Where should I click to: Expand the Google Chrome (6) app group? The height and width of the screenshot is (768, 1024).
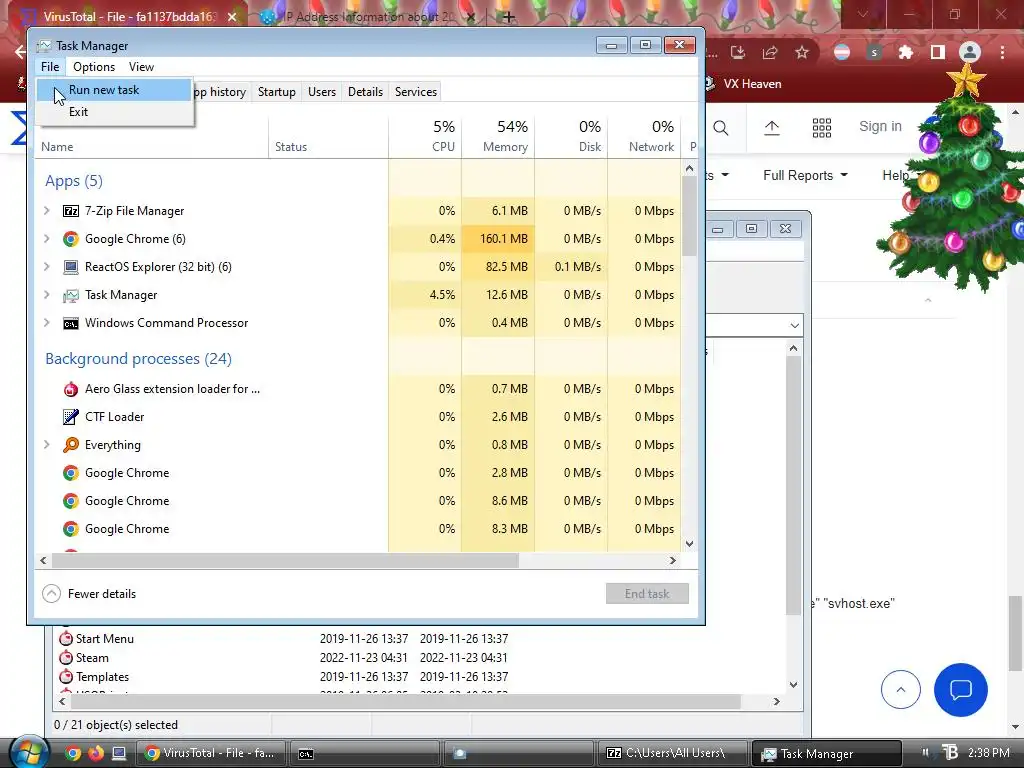coord(46,238)
